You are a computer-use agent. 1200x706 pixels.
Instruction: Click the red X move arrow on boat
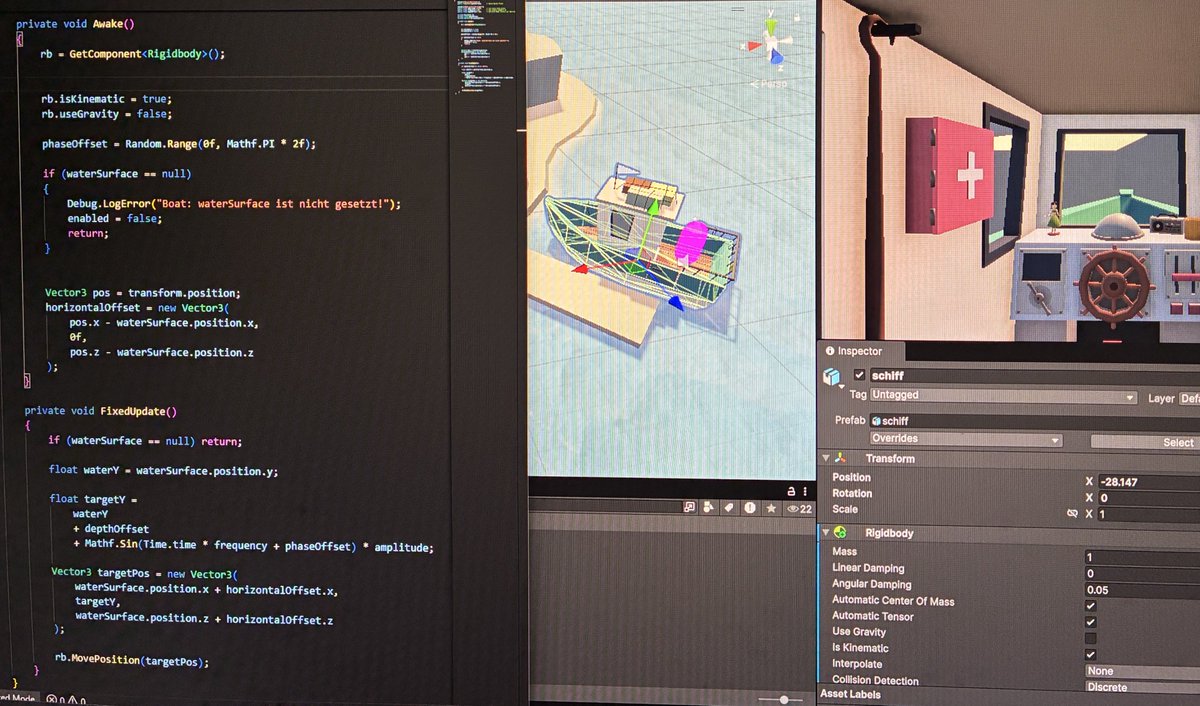click(581, 268)
